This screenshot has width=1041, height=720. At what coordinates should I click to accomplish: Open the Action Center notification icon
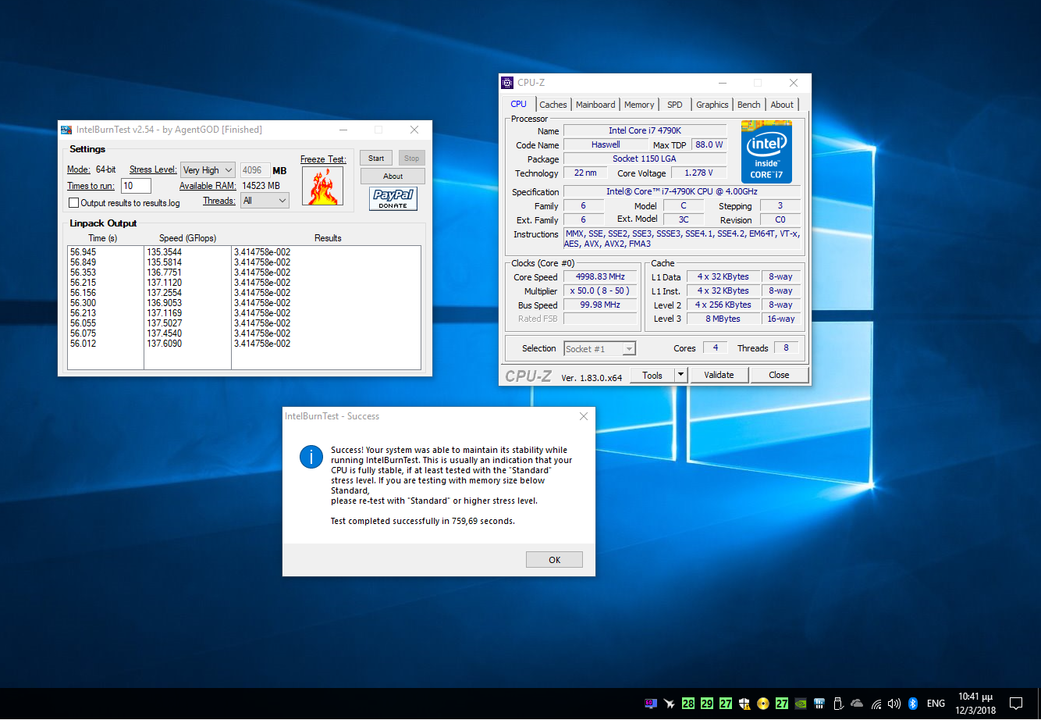(x=1016, y=703)
